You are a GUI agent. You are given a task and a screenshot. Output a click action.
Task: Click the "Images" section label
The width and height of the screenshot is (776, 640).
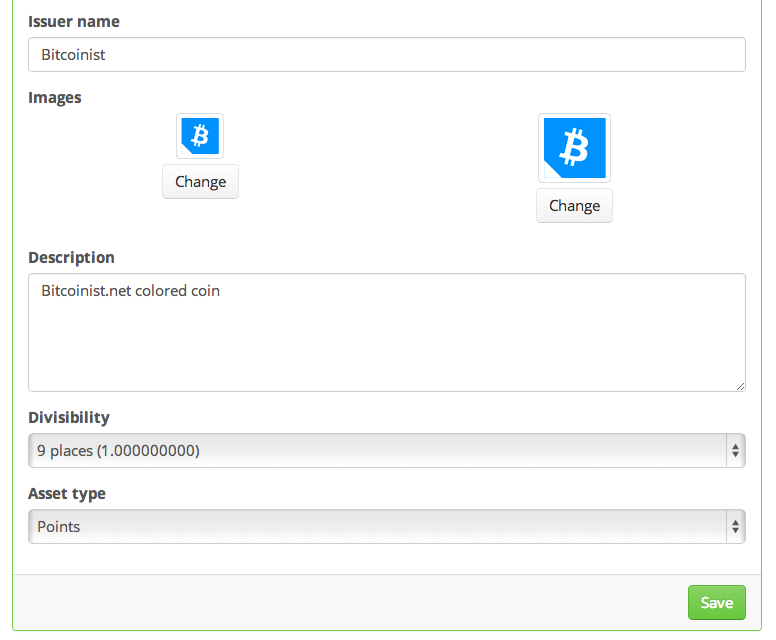pyautogui.click(x=55, y=97)
